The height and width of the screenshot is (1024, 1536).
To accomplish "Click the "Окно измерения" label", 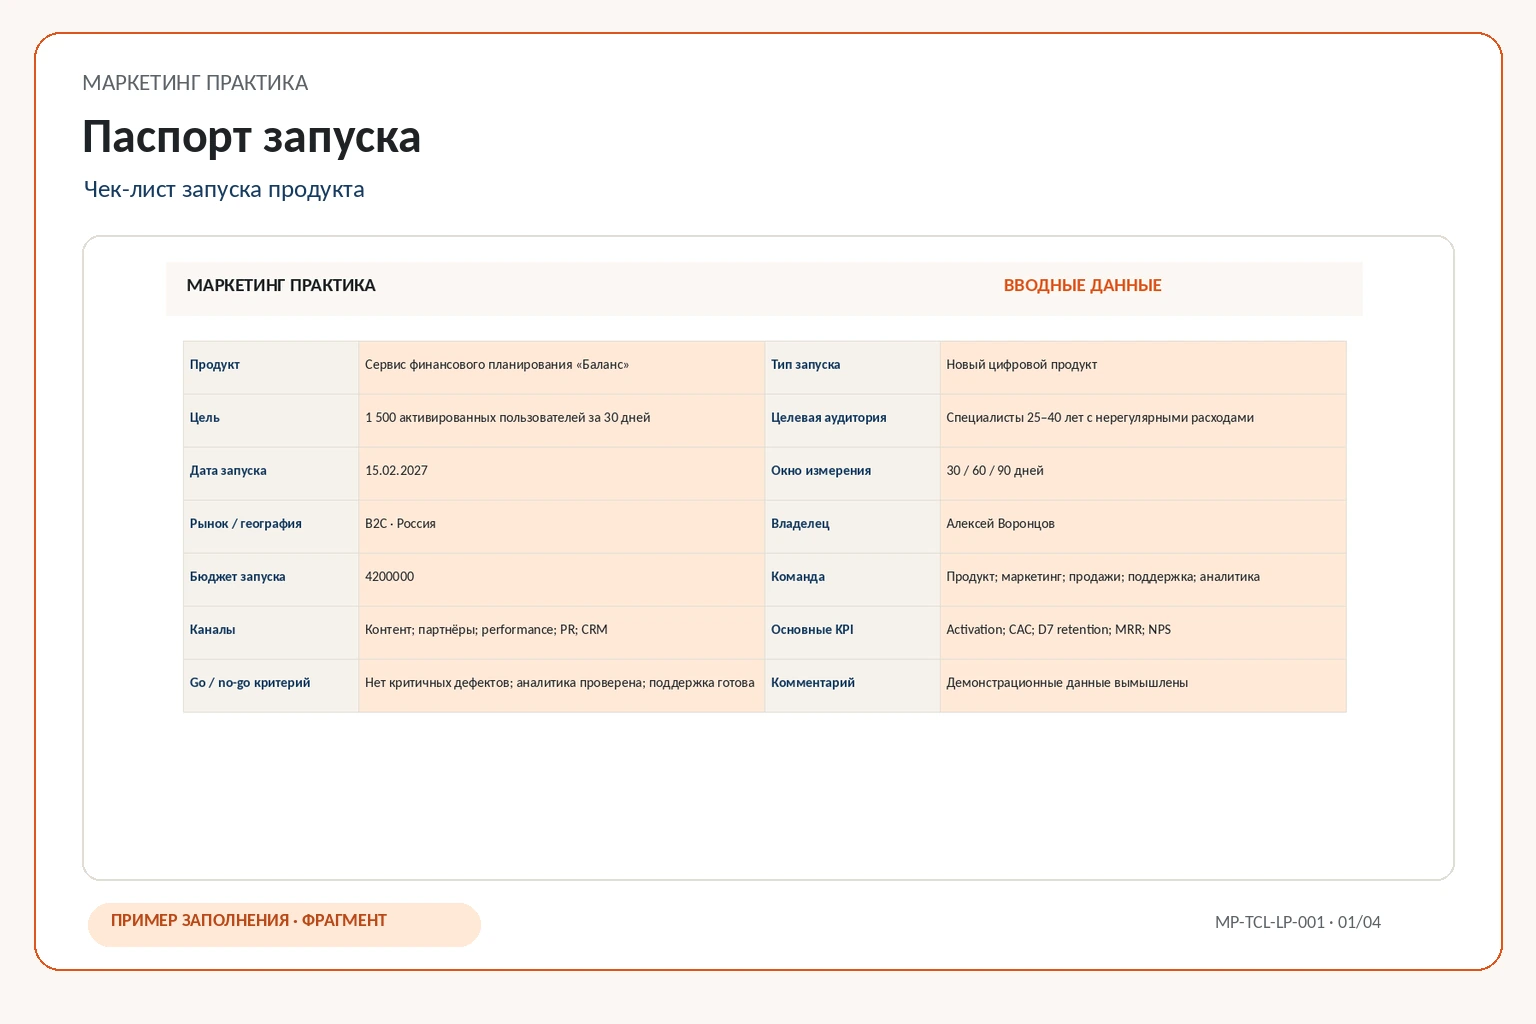I will point(852,473).
